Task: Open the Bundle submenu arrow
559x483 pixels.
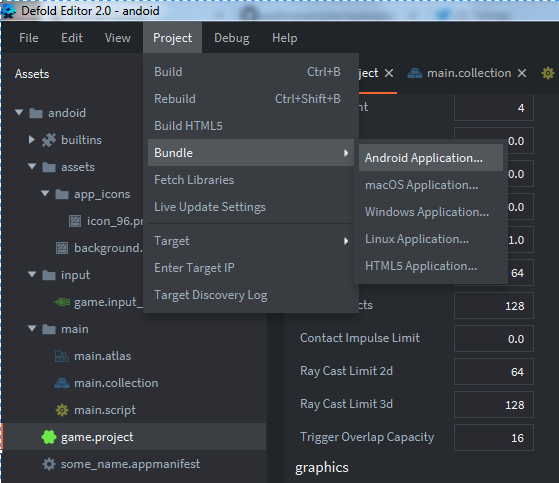Action: (345, 153)
